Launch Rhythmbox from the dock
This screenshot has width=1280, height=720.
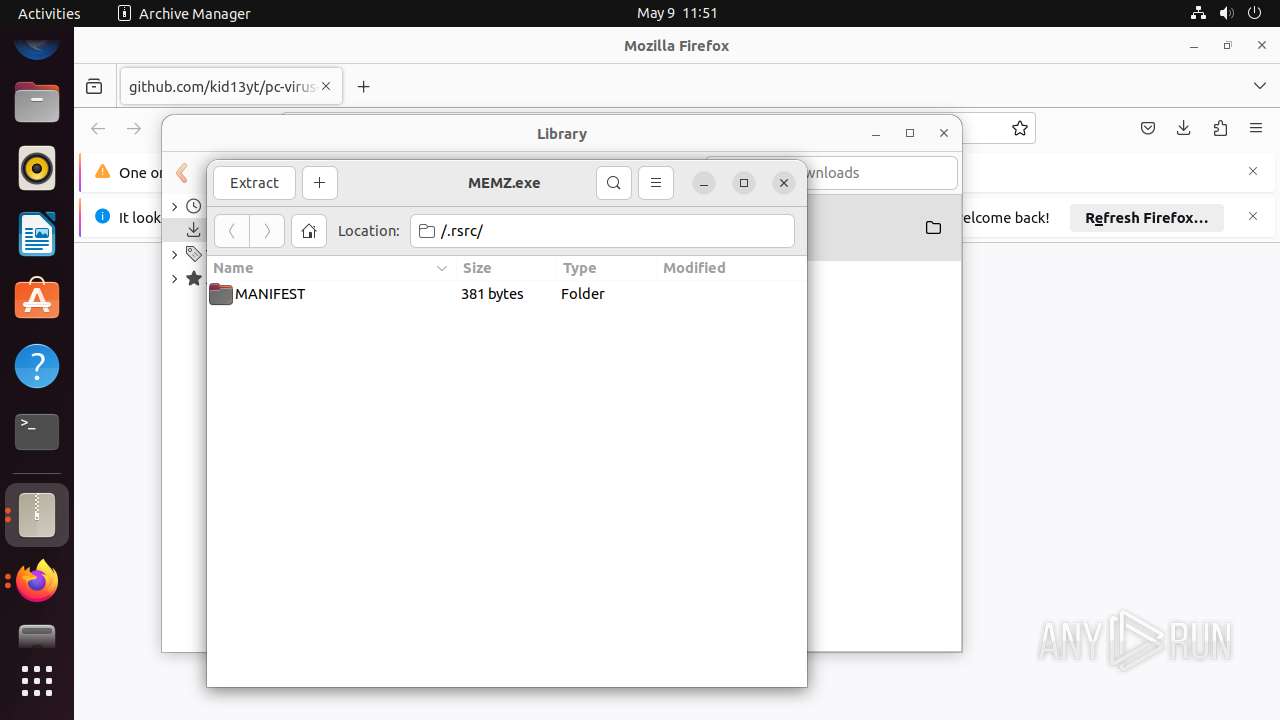tap(37, 168)
